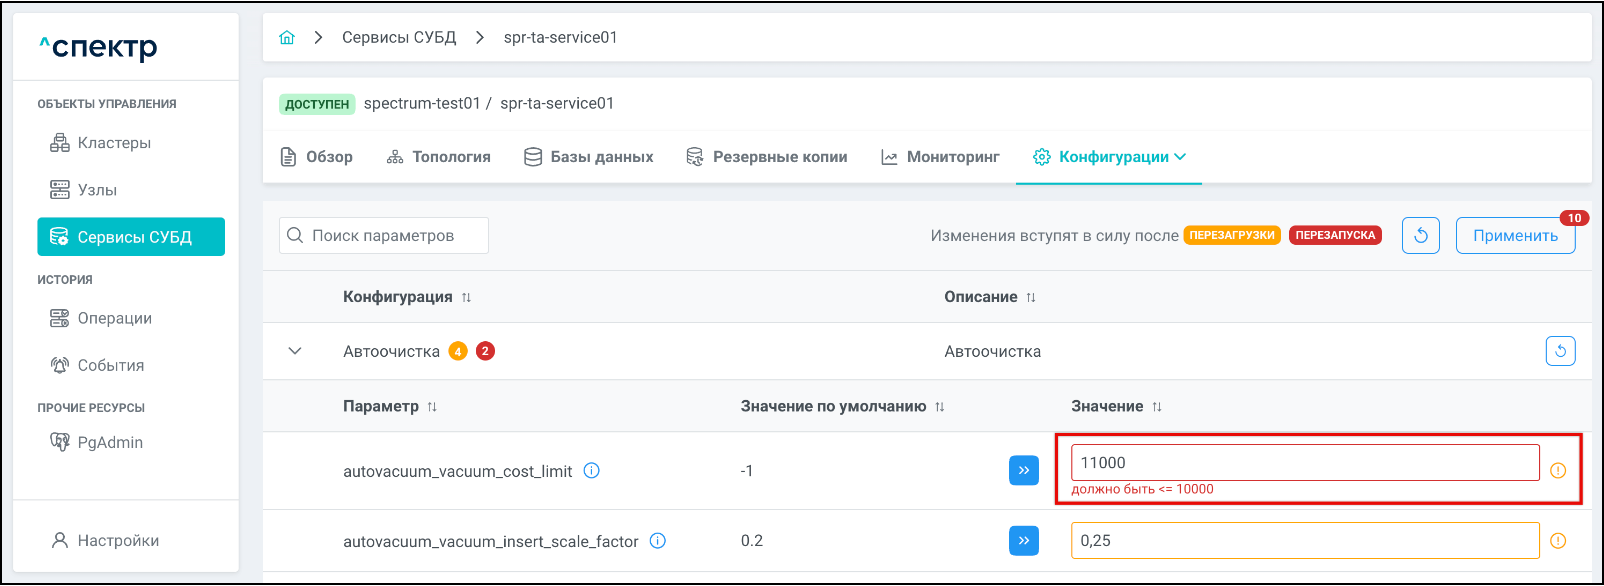The image size is (1604, 586).
Task: Go to Сервисы СУБД in the breadcrumb
Action: [398, 37]
